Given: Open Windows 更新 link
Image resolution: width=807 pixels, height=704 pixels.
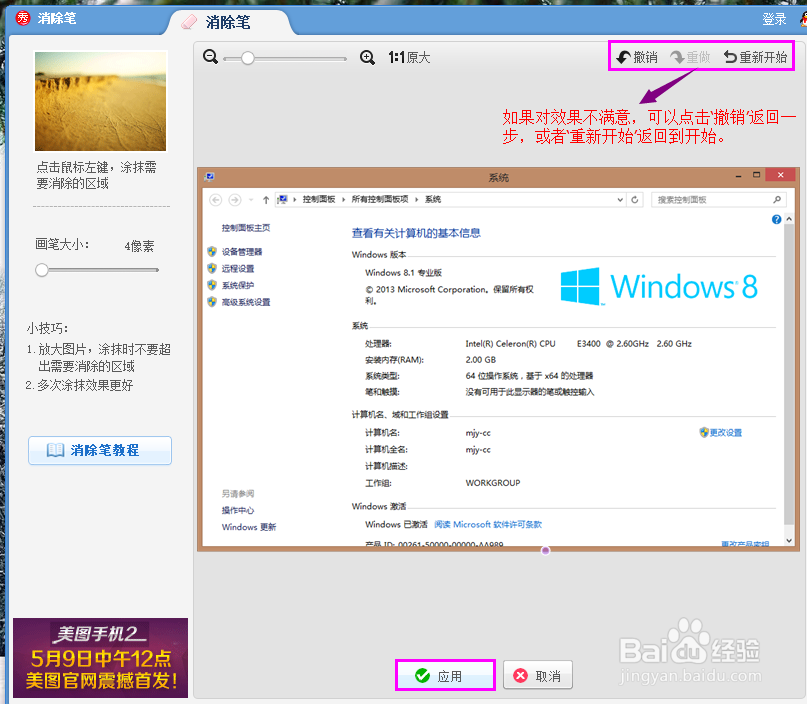Looking at the screenshot, I should (249, 527).
